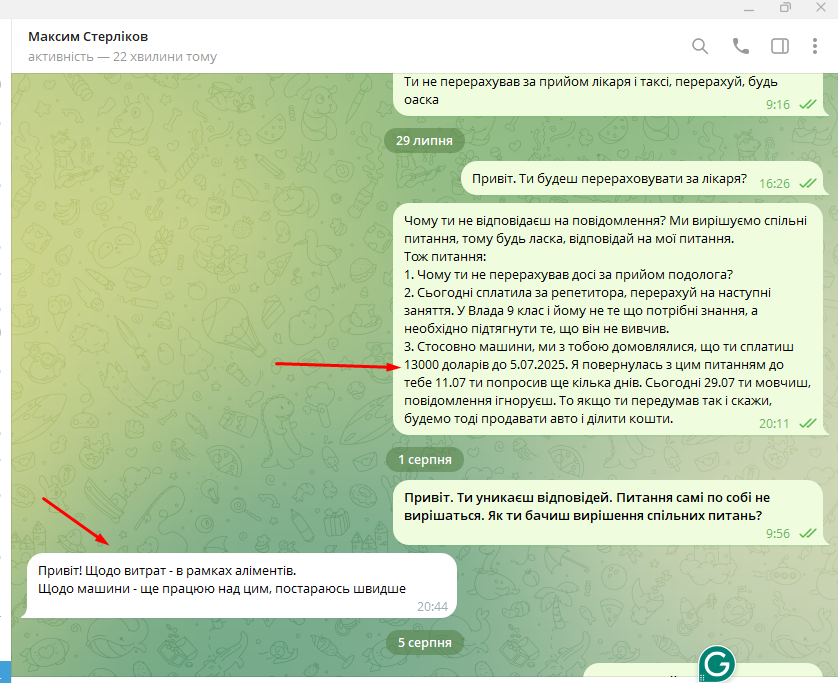The image size is (838, 683).
Task: Open the three-dot chat menu
Action: (814, 46)
